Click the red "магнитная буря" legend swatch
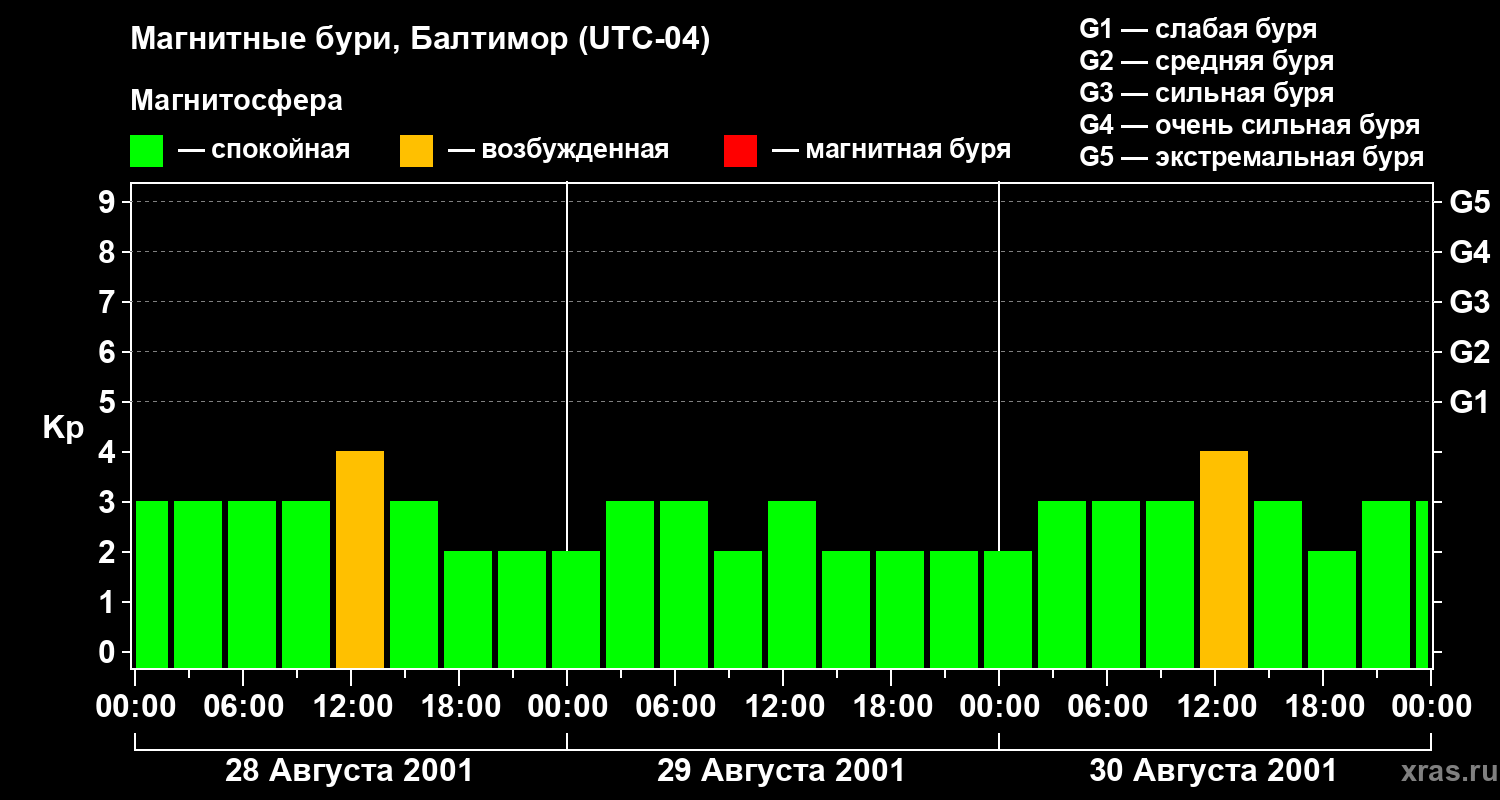This screenshot has width=1500, height=800. 741,151
